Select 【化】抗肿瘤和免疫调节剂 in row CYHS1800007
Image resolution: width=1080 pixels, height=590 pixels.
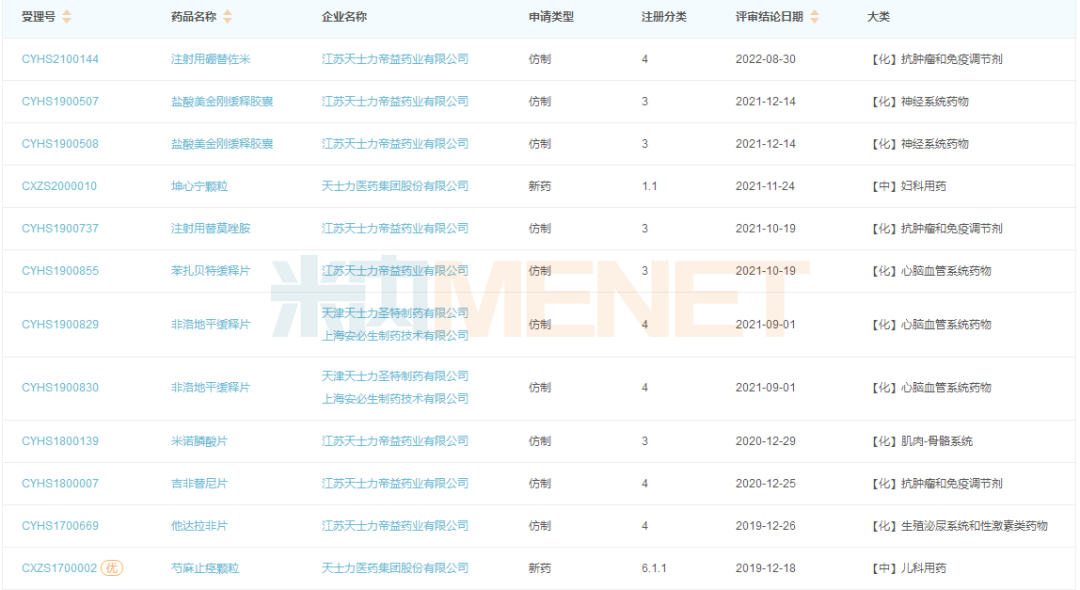point(936,483)
